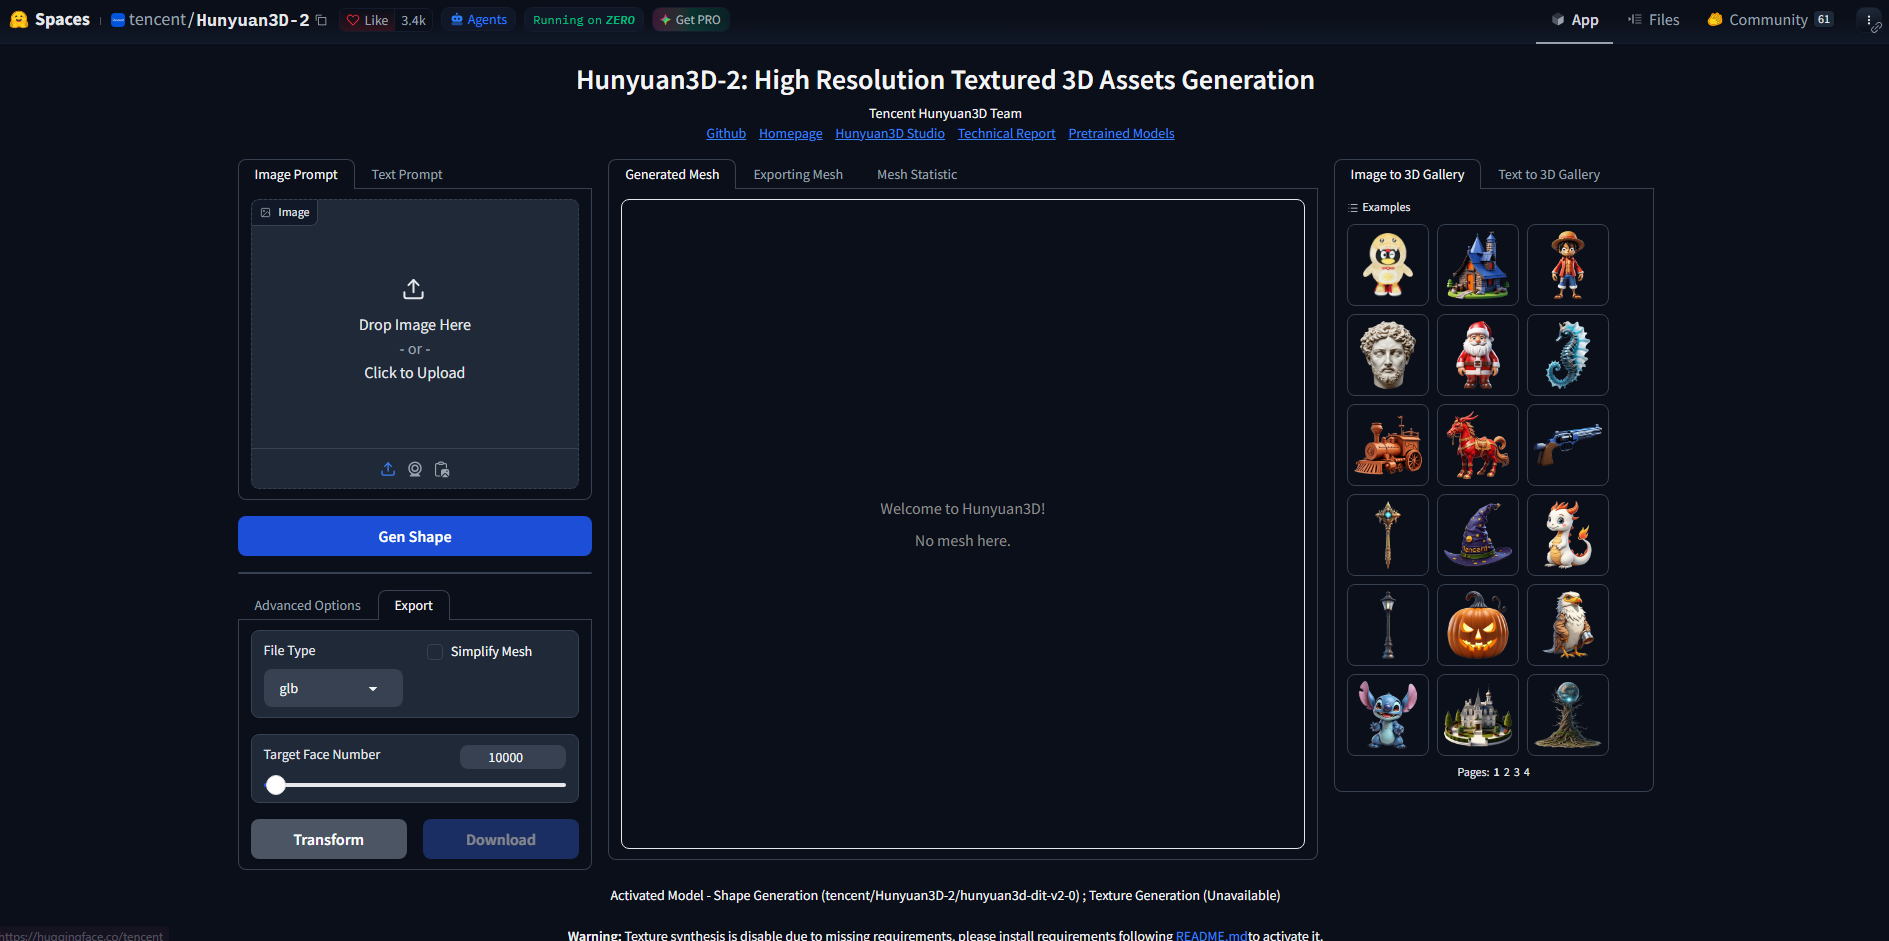Go to examples page 2
The width and height of the screenshot is (1889, 941).
[1507, 772]
